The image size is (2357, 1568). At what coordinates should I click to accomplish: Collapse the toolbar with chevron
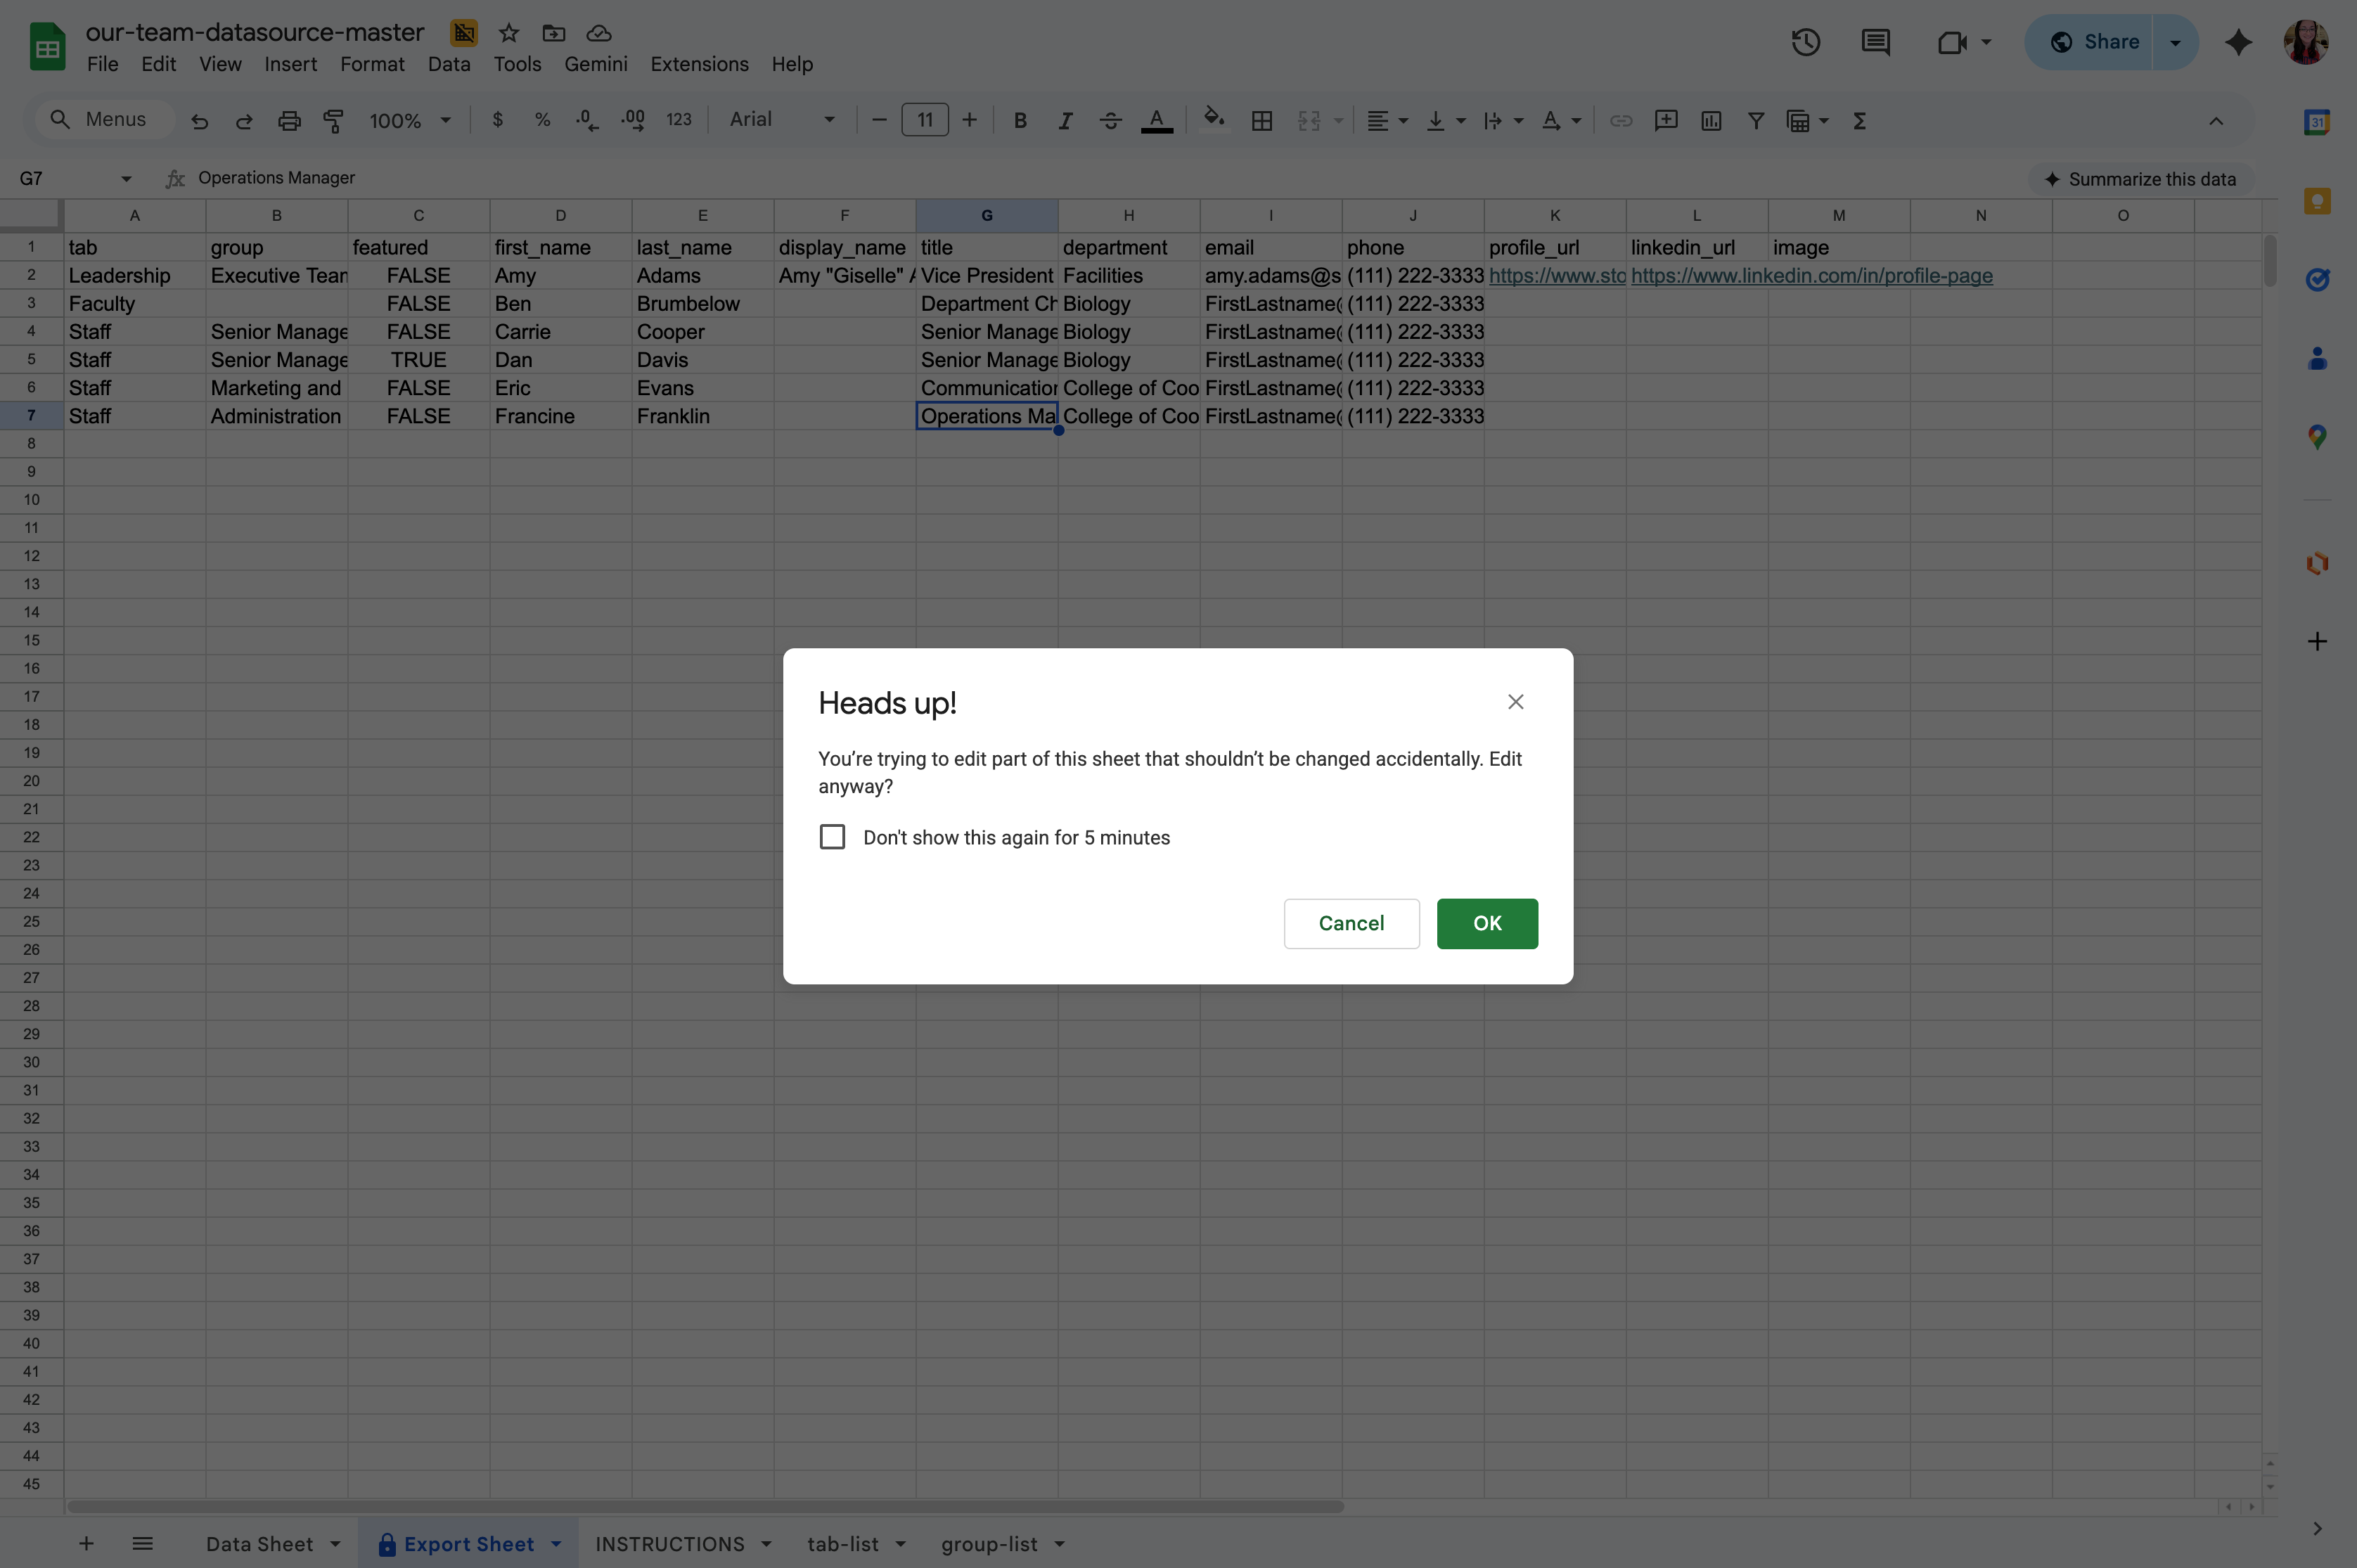[x=2216, y=121]
